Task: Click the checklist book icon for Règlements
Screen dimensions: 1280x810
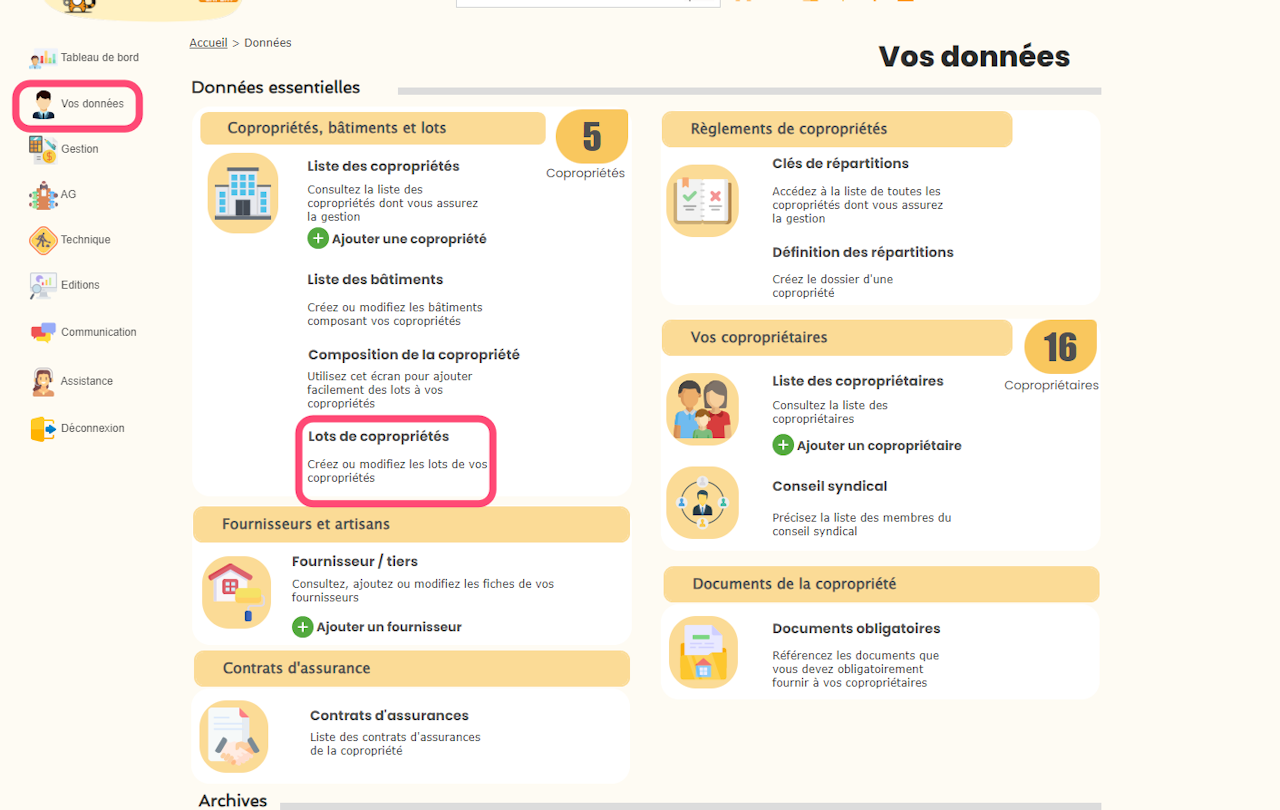Action: pyautogui.click(x=702, y=201)
